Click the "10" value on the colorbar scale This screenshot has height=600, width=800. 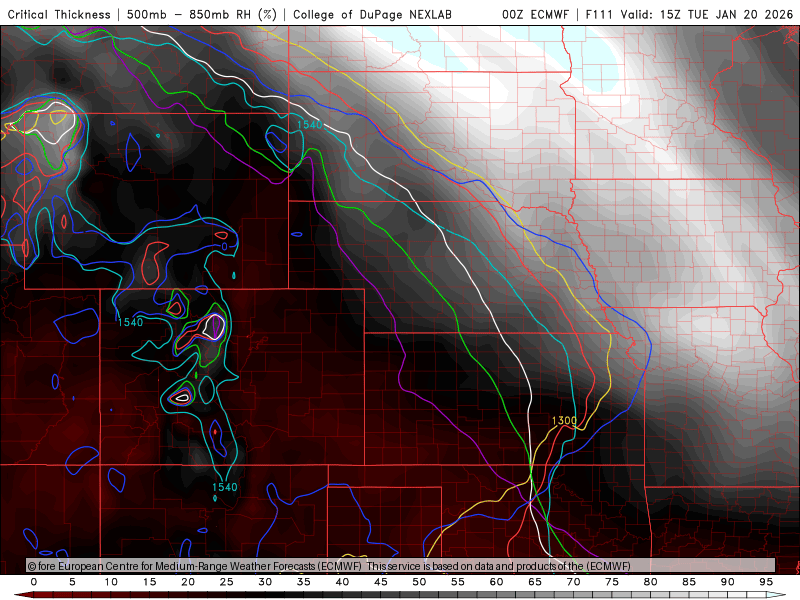111,582
